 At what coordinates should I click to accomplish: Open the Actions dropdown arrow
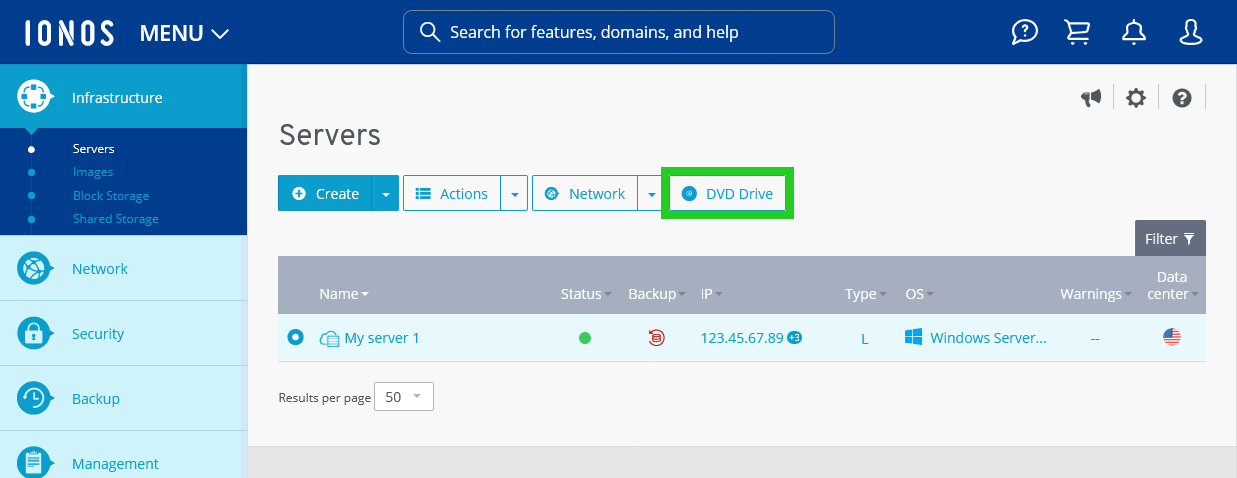(514, 194)
